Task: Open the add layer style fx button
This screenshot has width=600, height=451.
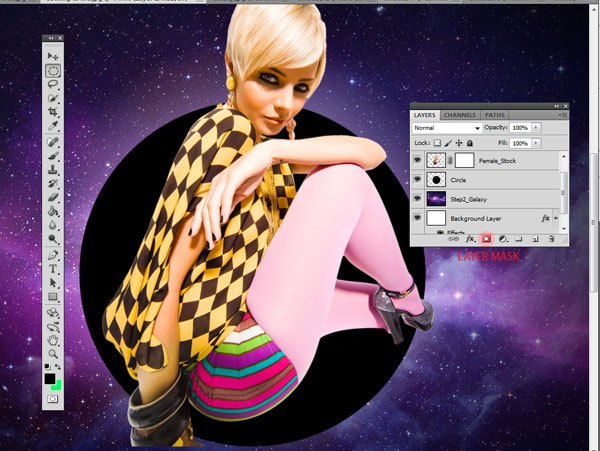Action: pos(470,239)
